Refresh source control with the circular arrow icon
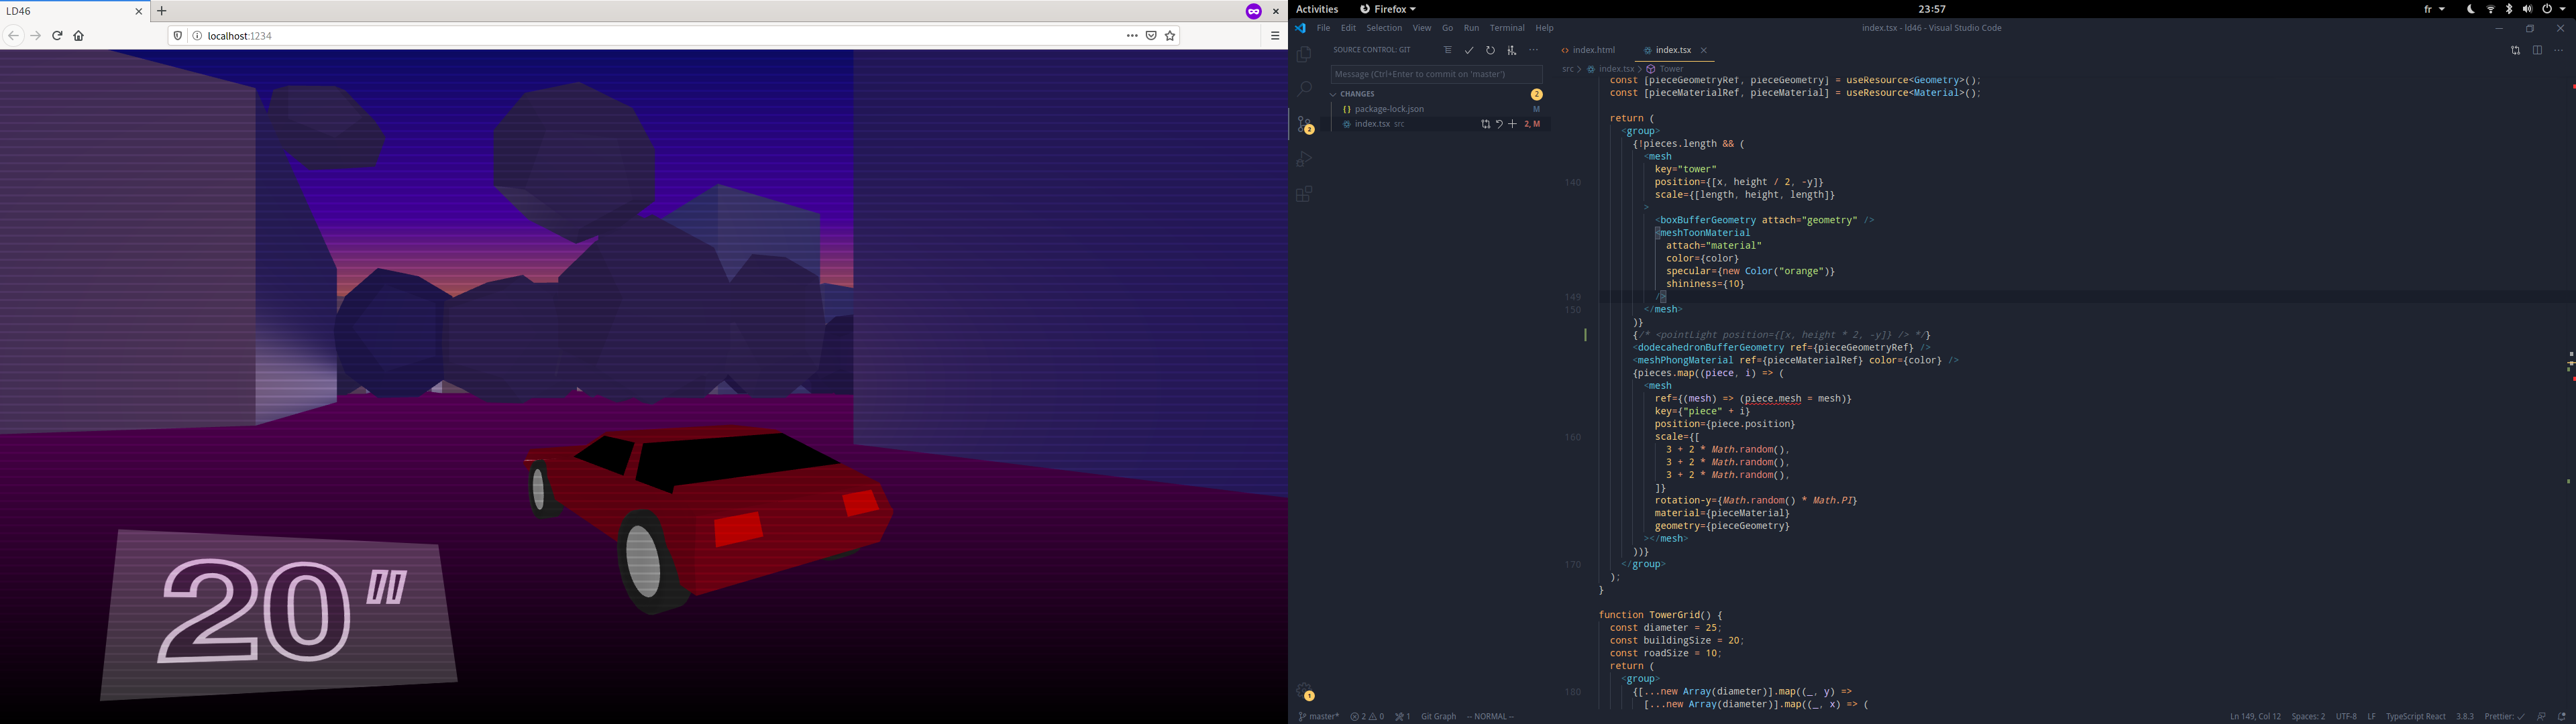The image size is (2576, 724). [x=1490, y=50]
